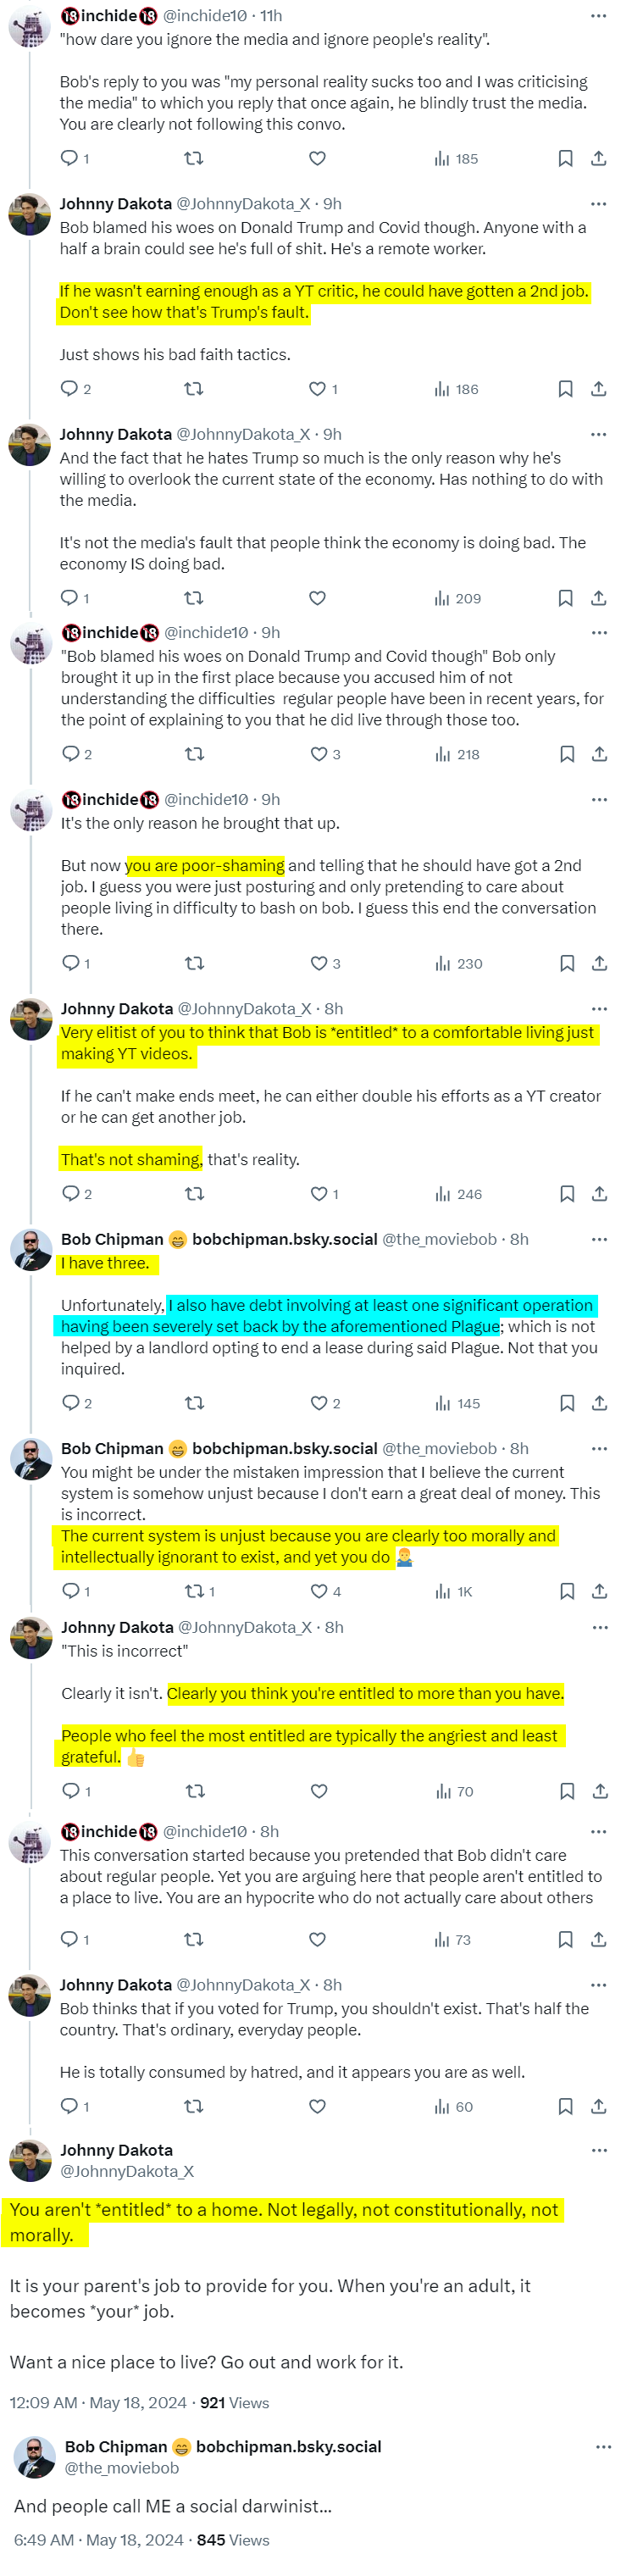Expand more menu on Johnny Dakota's main tweet
The height and width of the screenshot is (2576, 621).
[599, 2150]
